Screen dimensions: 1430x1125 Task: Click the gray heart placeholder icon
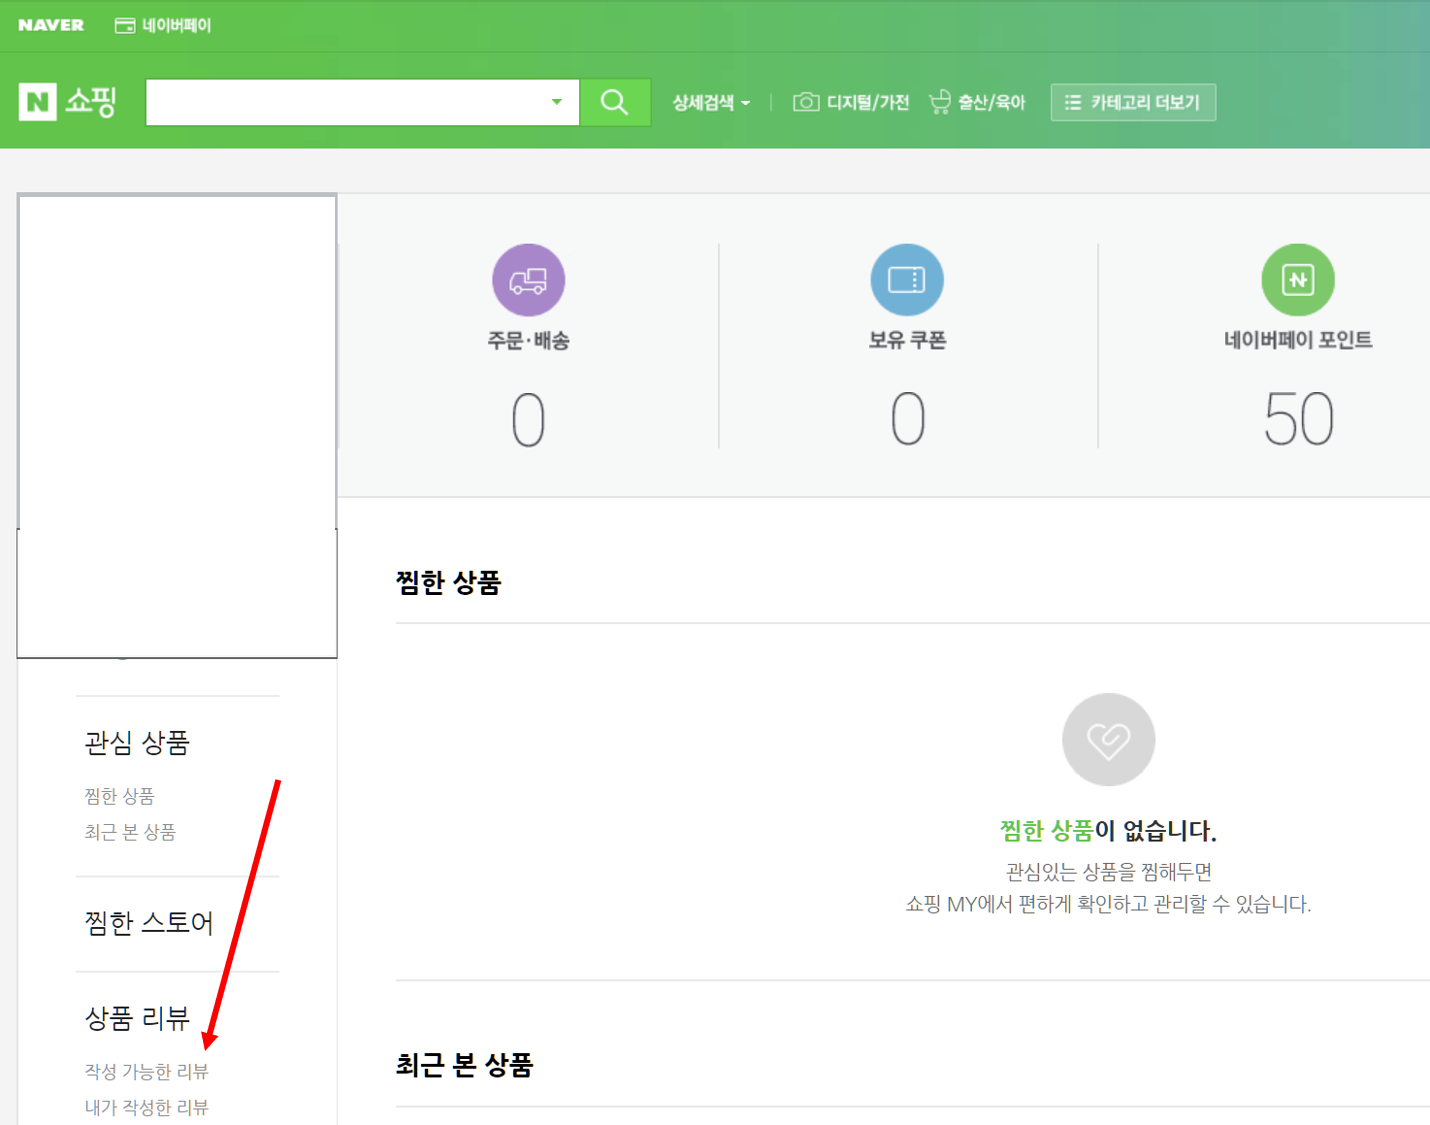click(1108, 740)
